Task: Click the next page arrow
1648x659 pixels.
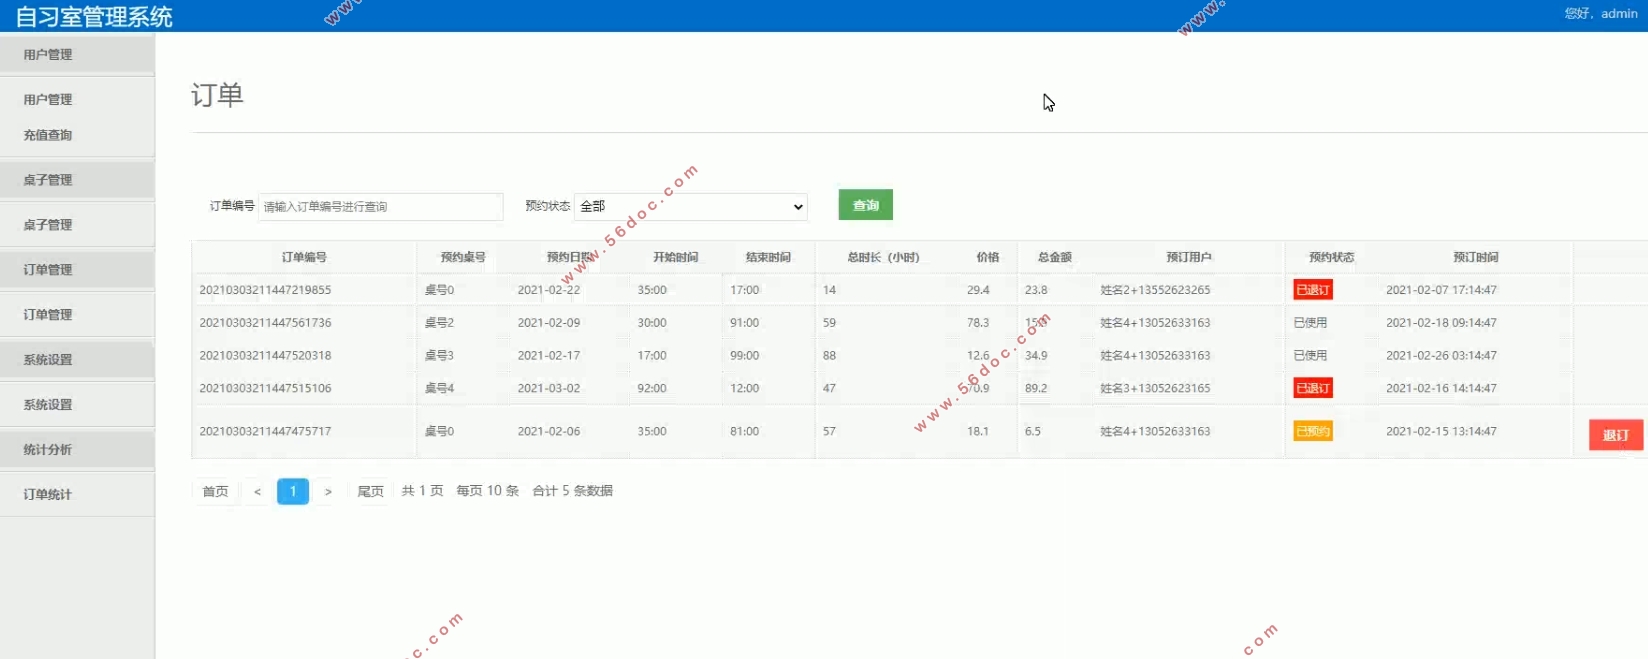Action: pos(328,491)
